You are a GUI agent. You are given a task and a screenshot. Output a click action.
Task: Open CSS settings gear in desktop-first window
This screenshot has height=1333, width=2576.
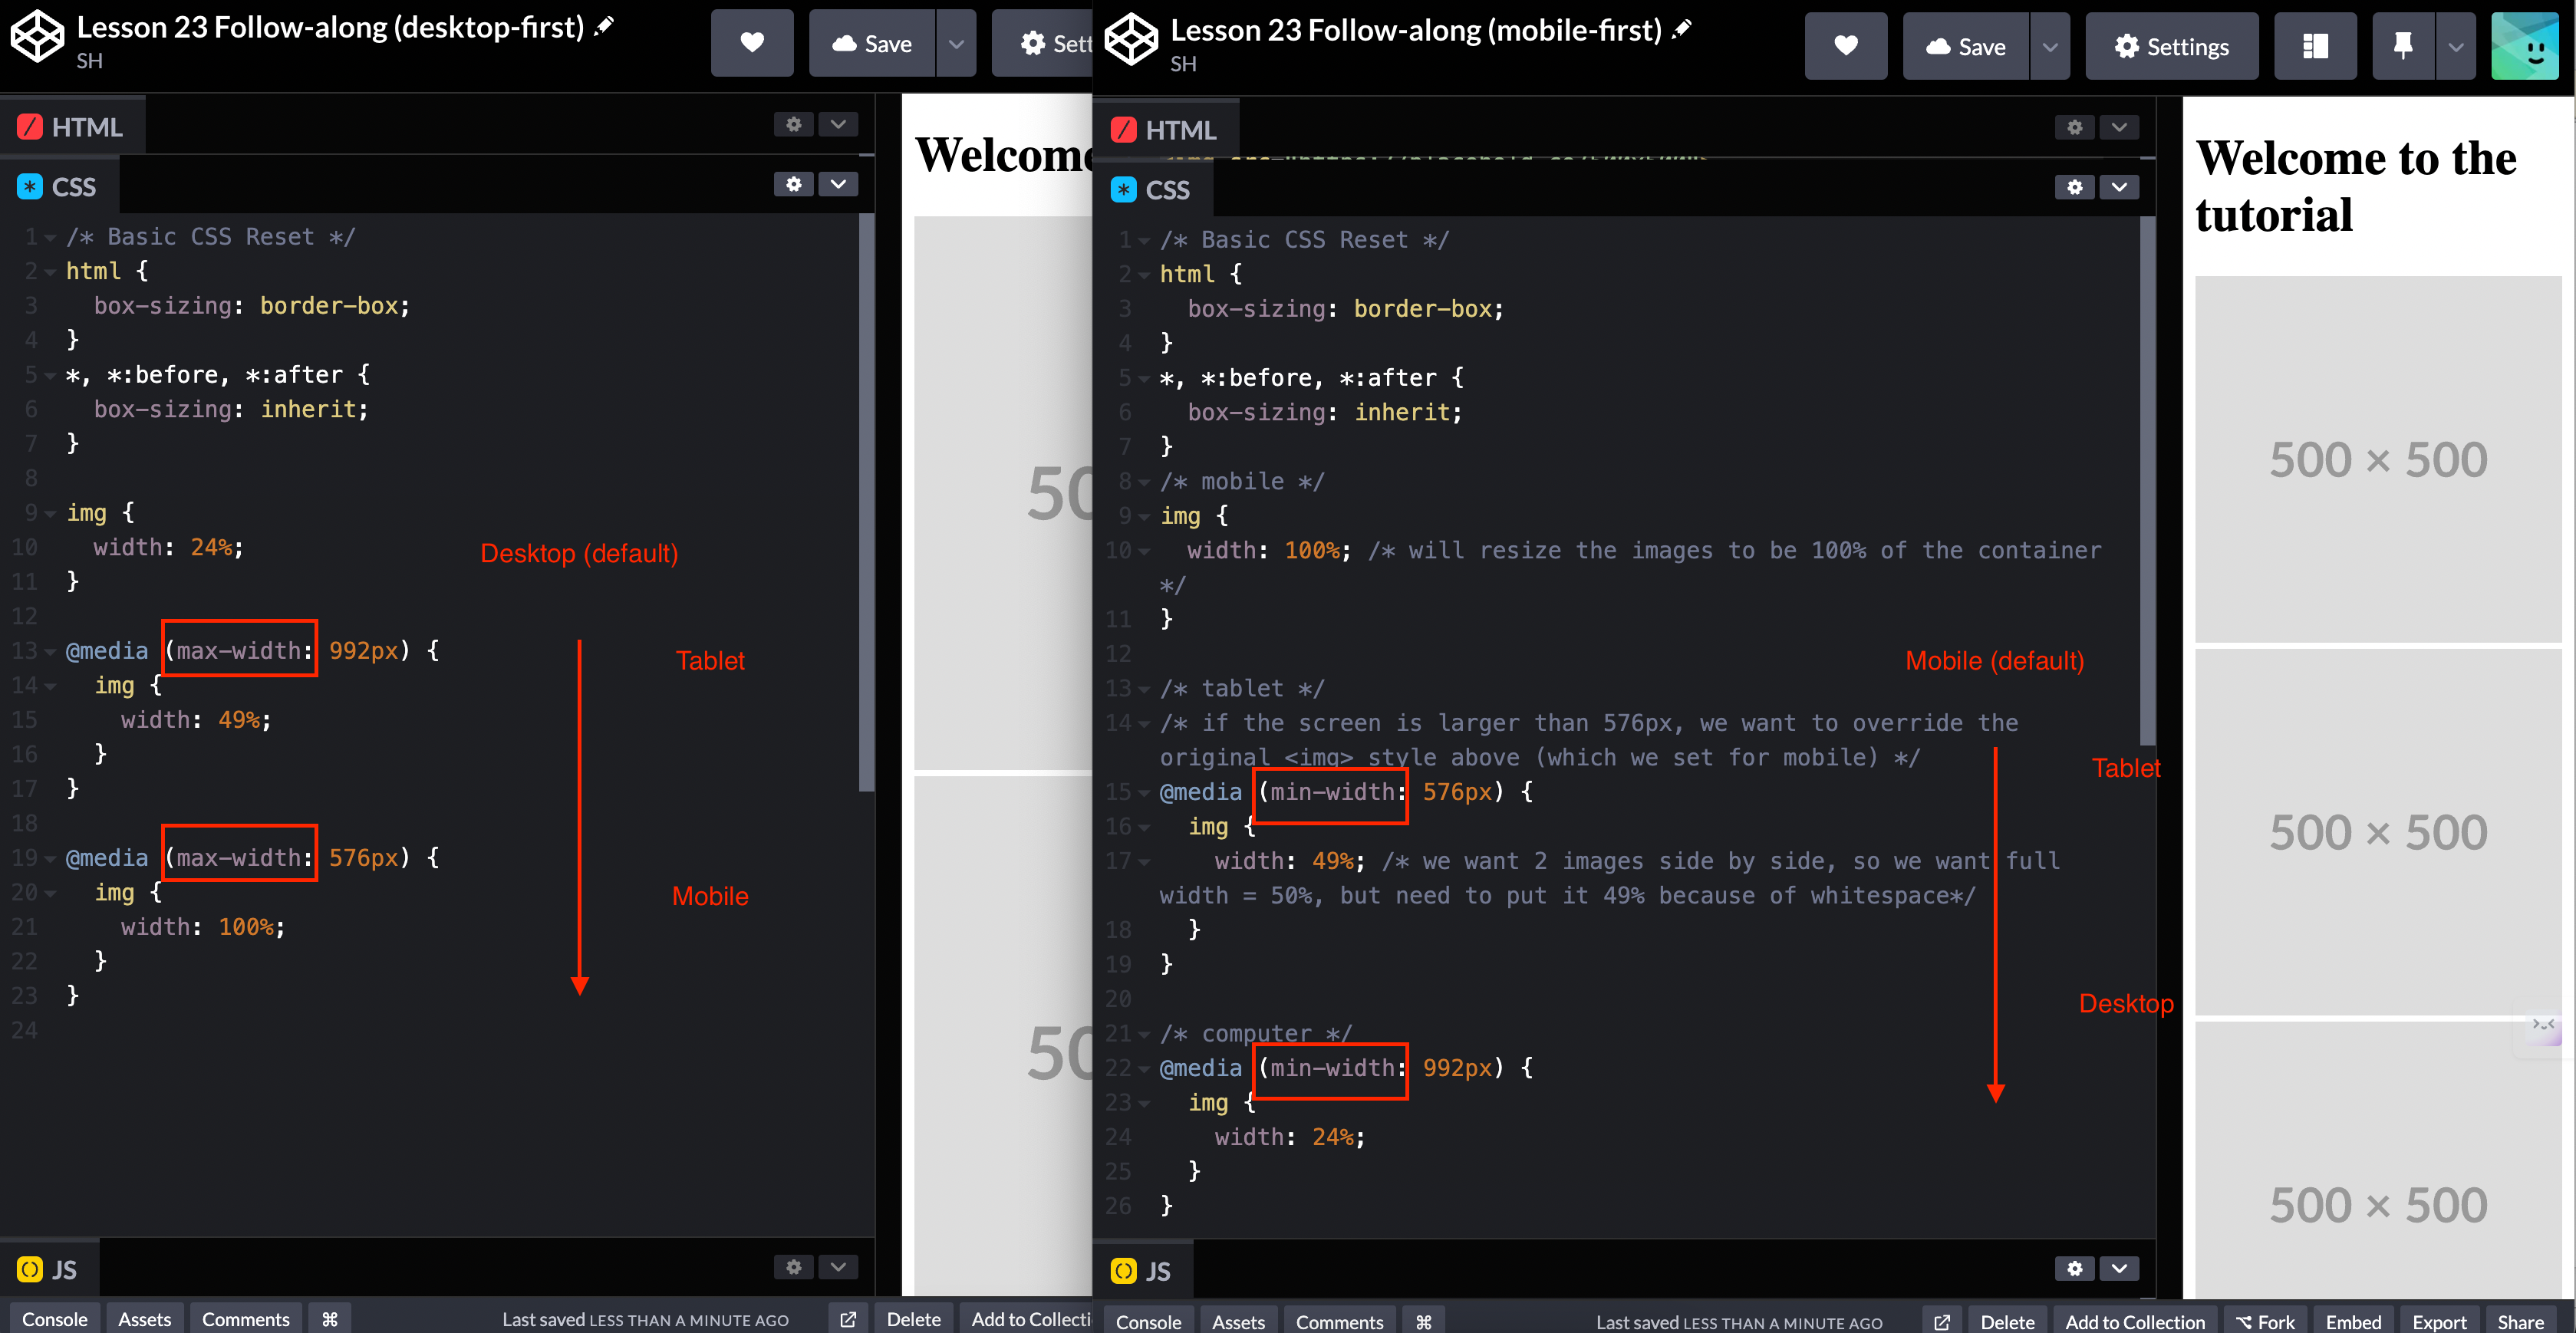tap(794, 184)
